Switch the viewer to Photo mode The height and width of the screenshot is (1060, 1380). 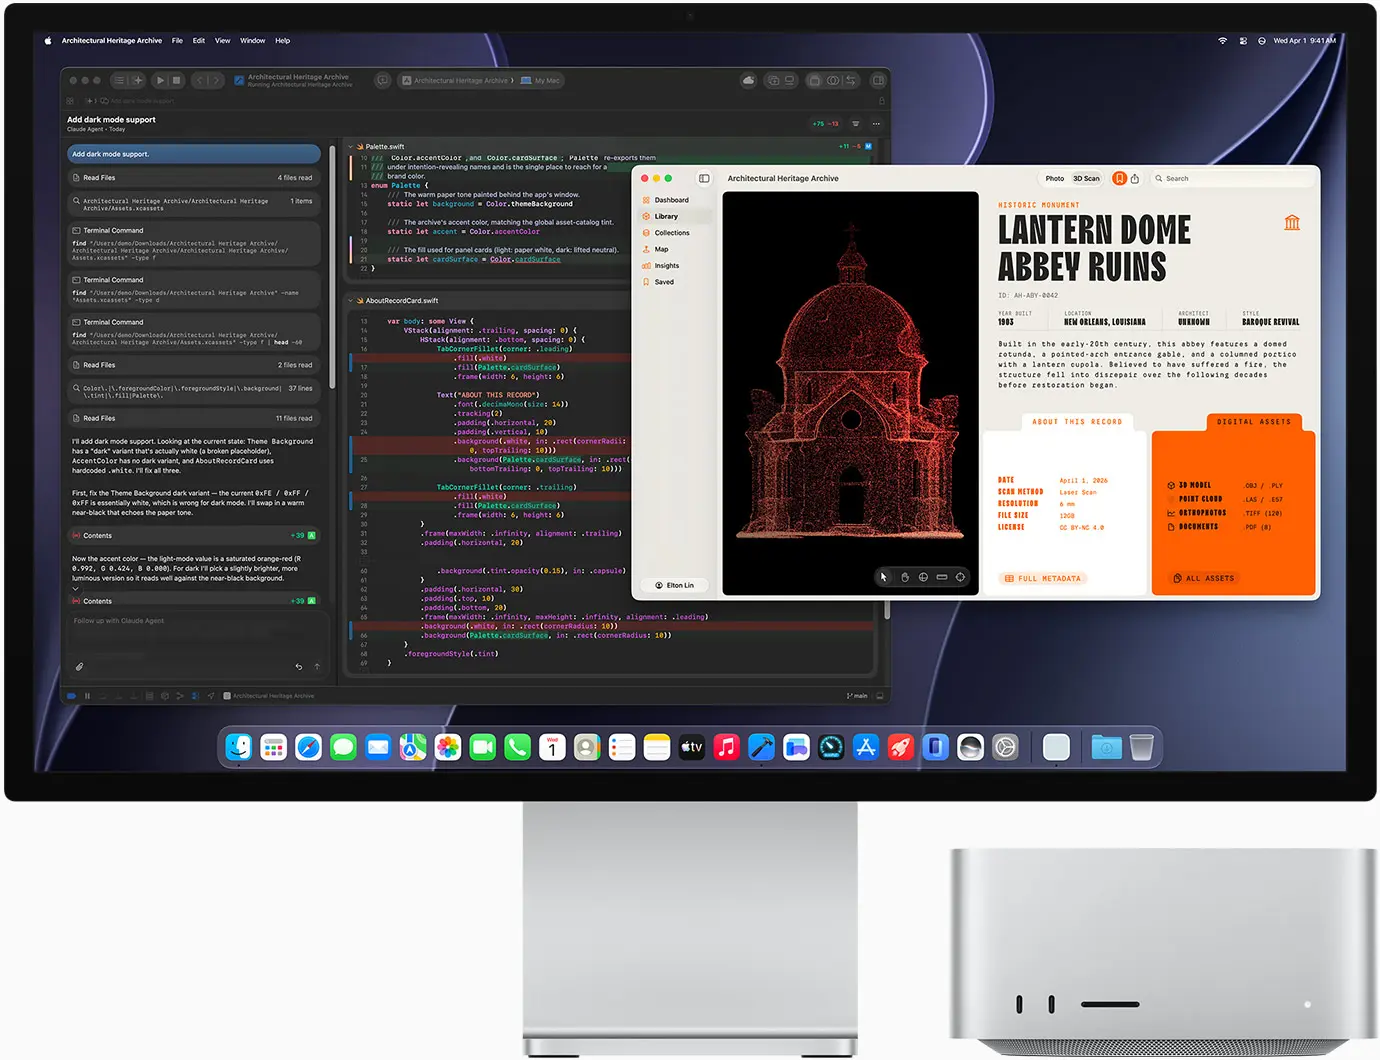point(1055,178)
